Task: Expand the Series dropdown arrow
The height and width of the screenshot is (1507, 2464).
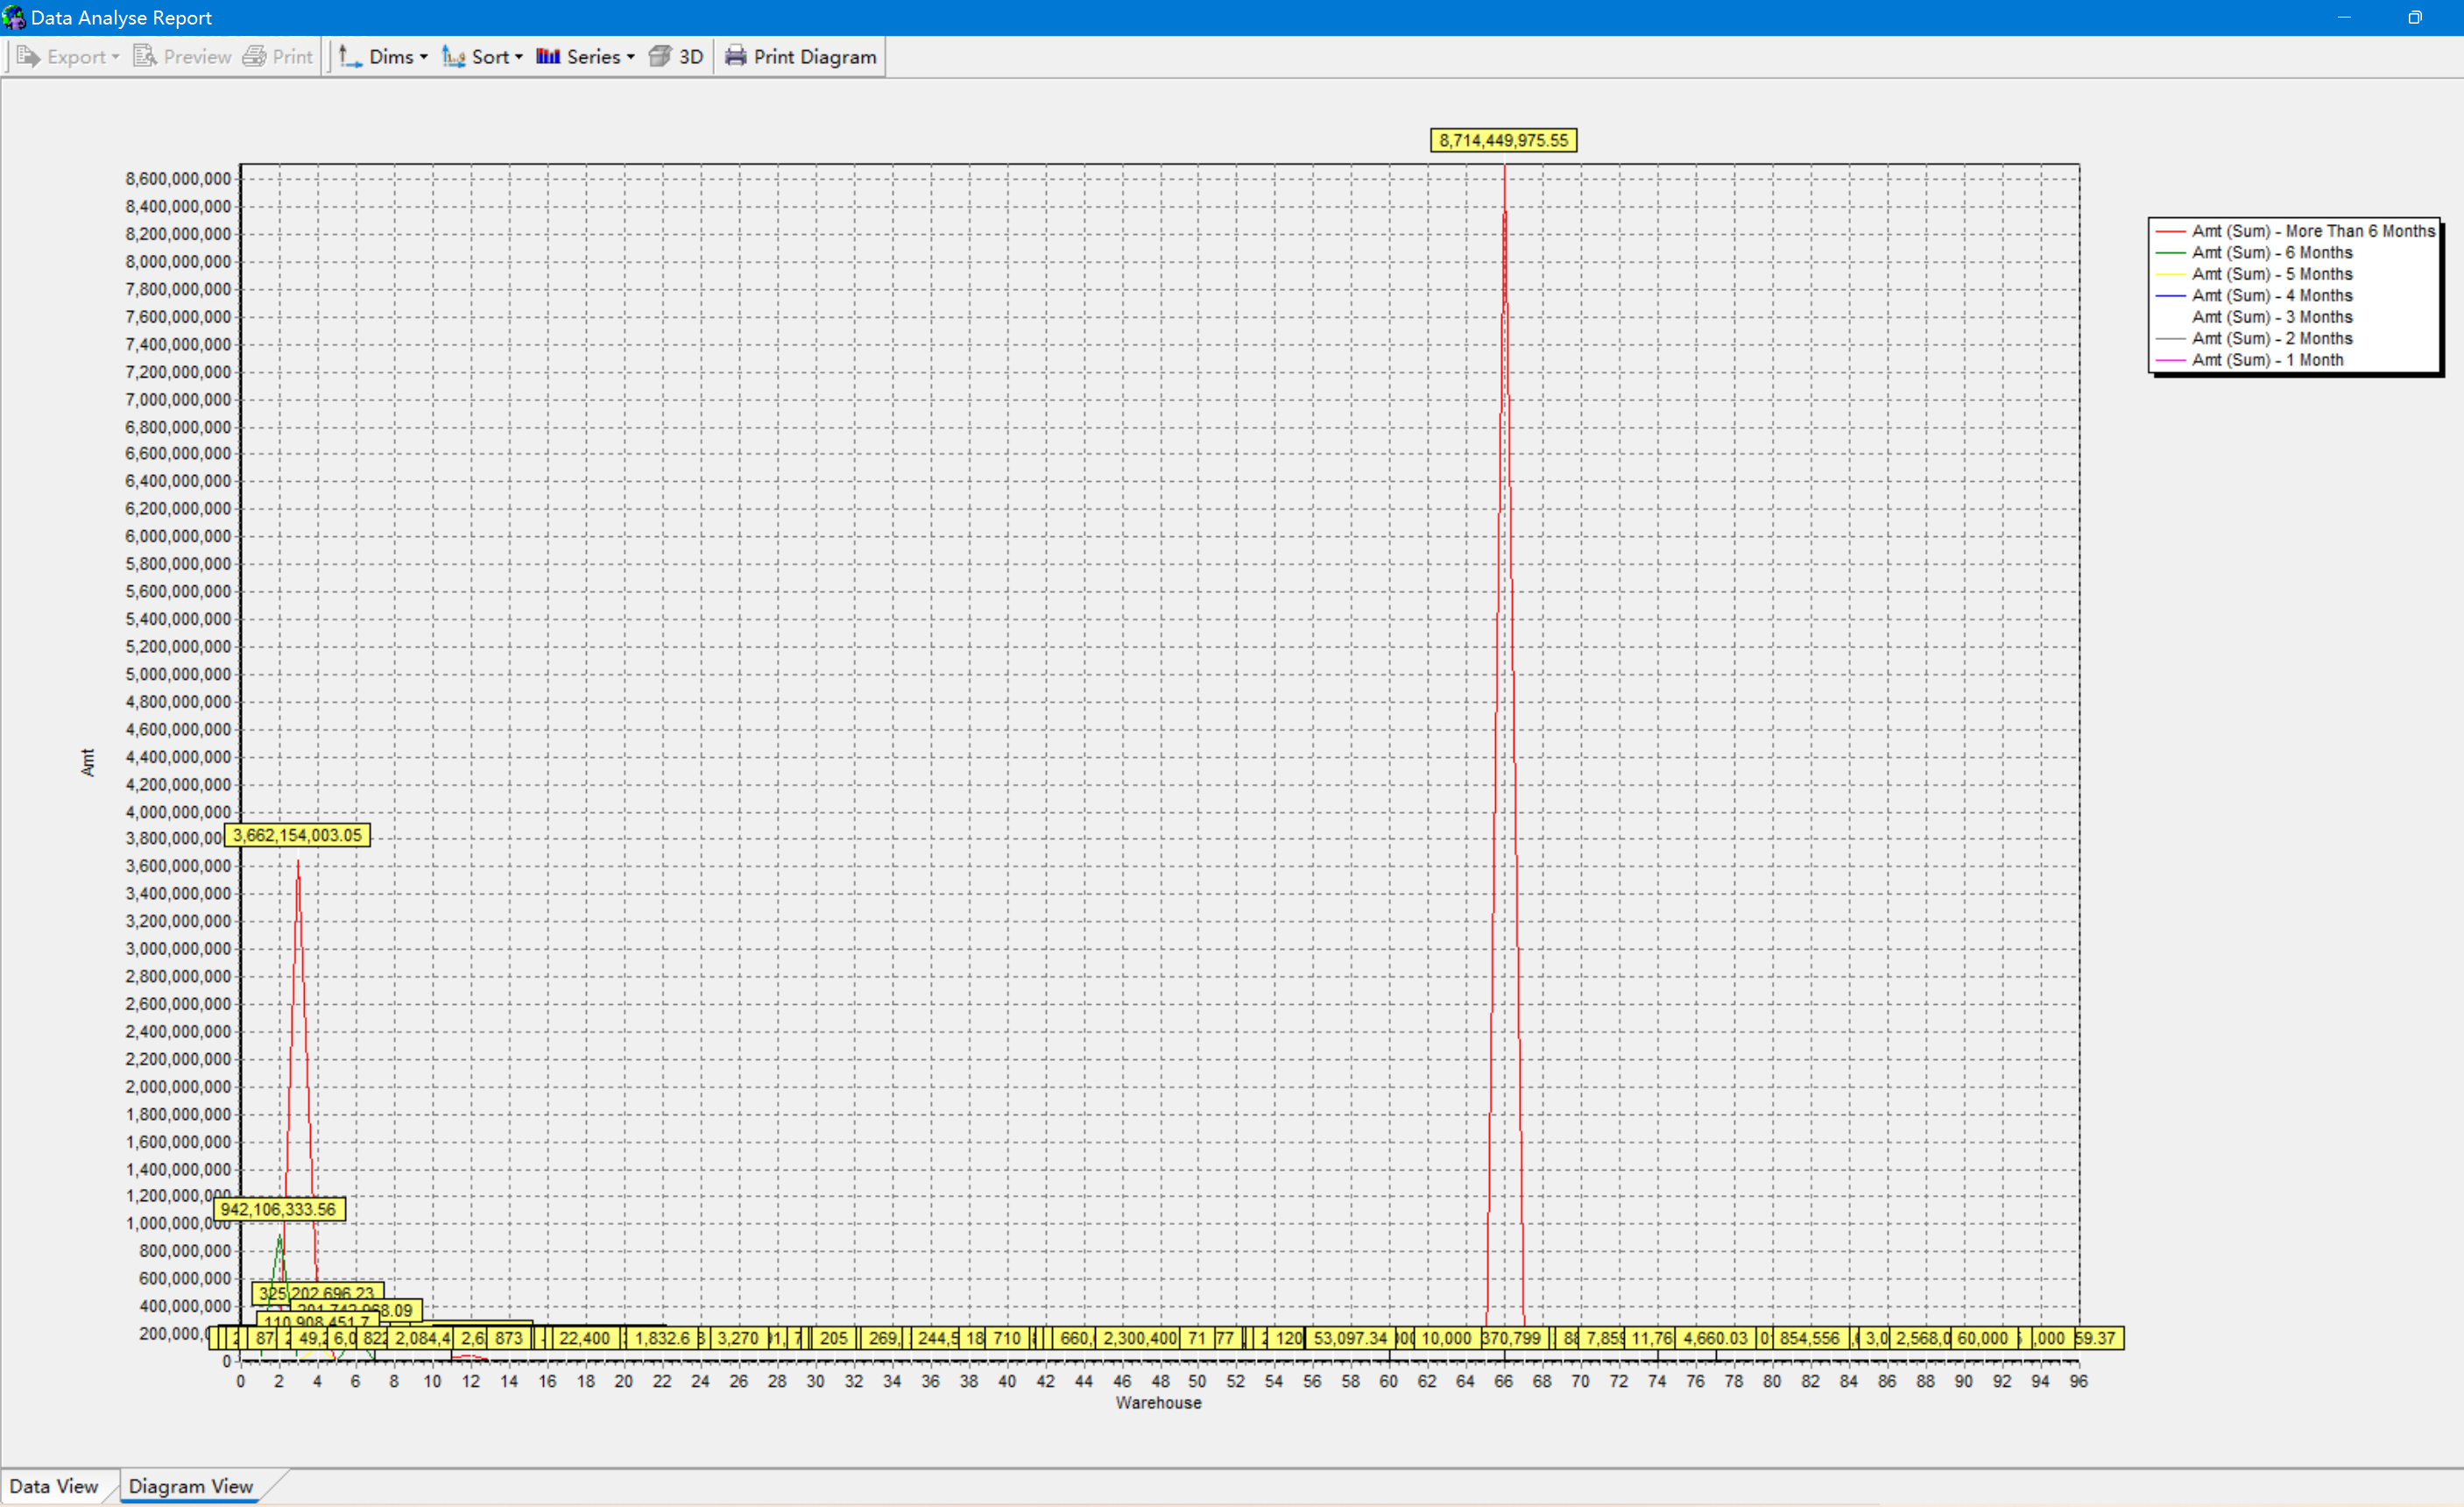Action: pos(631,57)
